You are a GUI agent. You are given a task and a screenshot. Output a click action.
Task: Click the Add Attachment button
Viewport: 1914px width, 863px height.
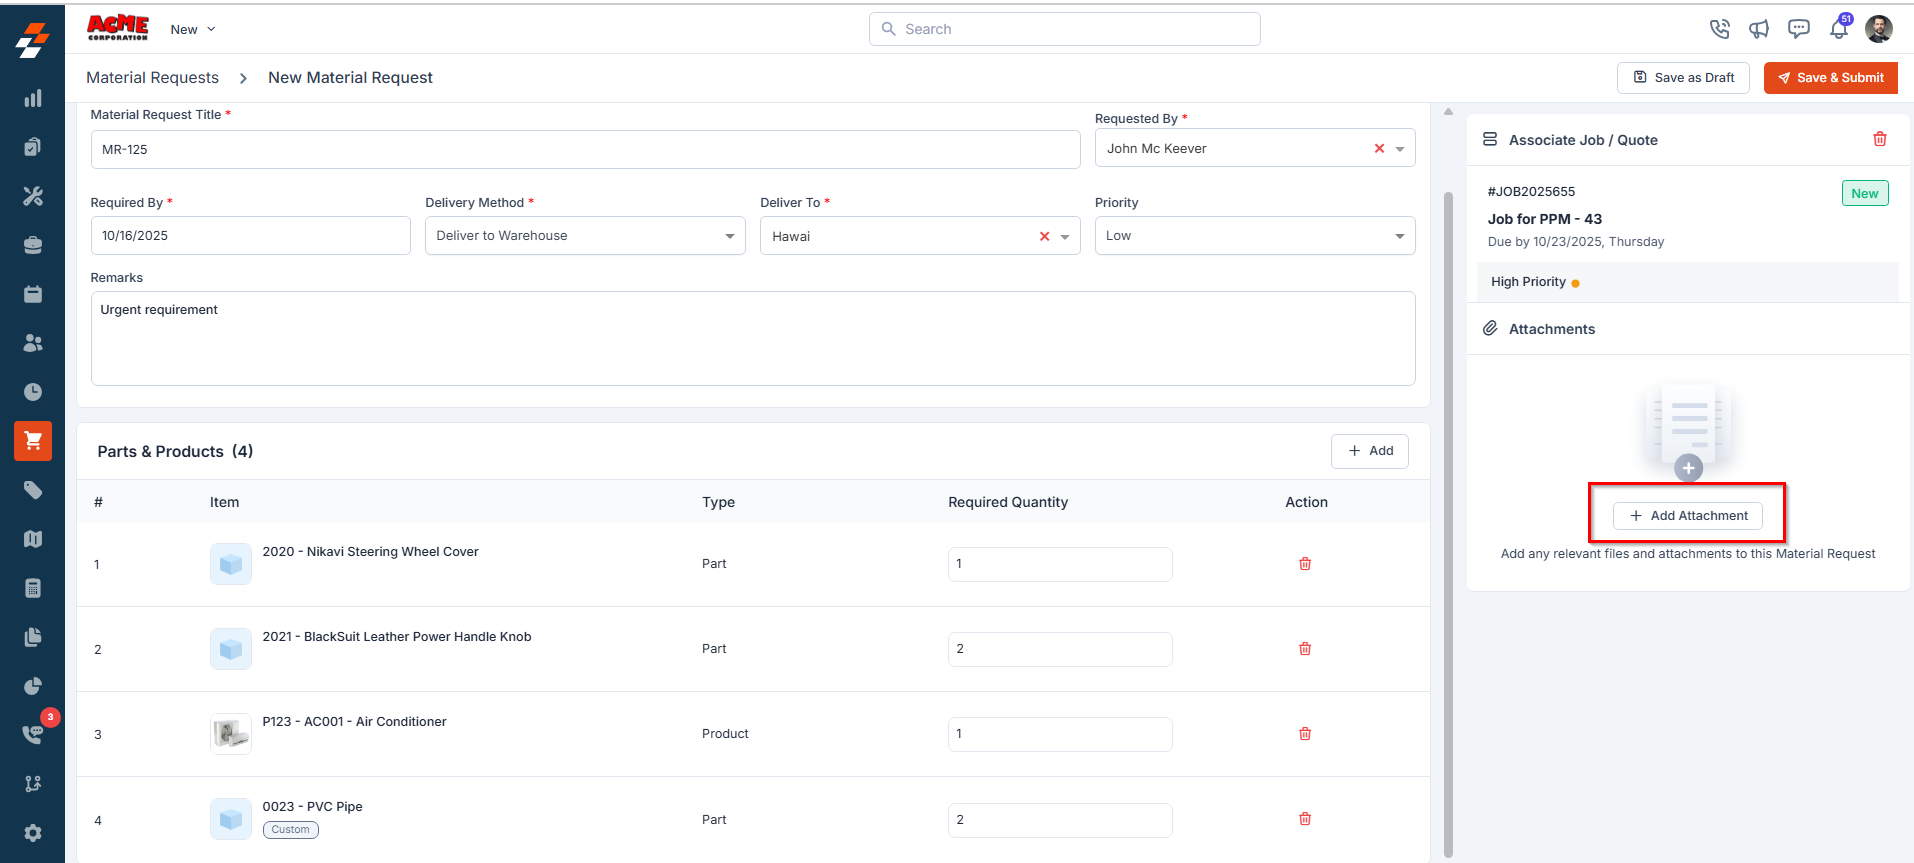pyautogui.click(x=1688, y=516)
